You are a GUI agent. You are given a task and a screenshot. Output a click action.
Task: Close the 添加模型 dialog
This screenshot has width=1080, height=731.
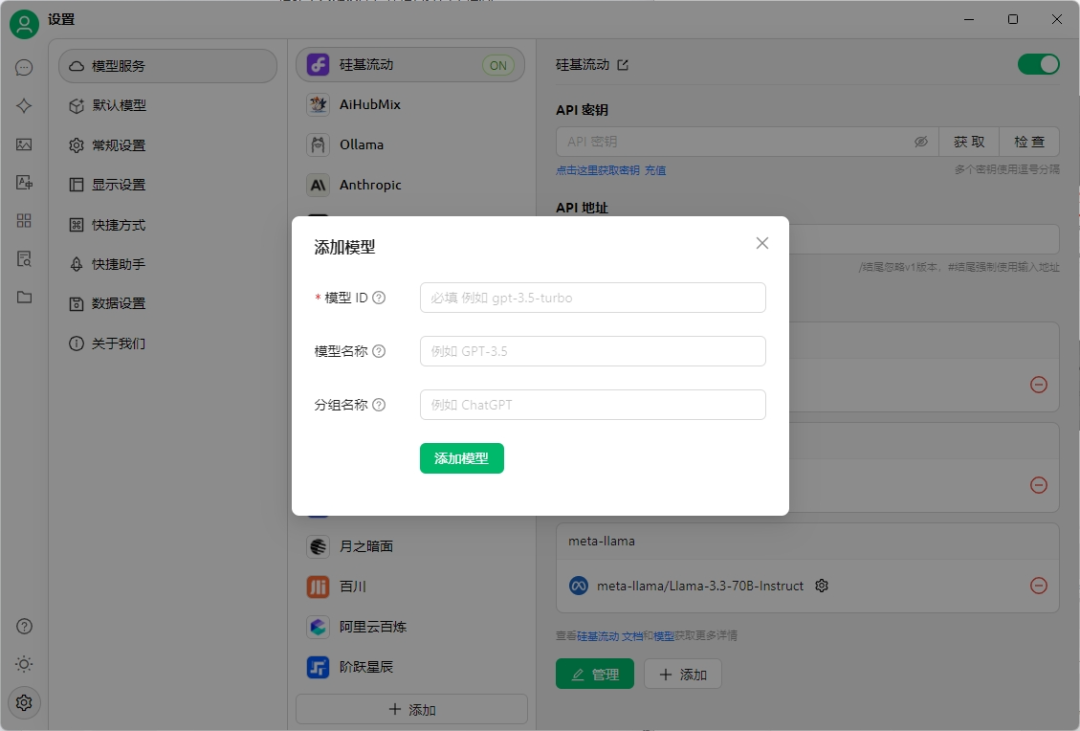pos(762,243)
